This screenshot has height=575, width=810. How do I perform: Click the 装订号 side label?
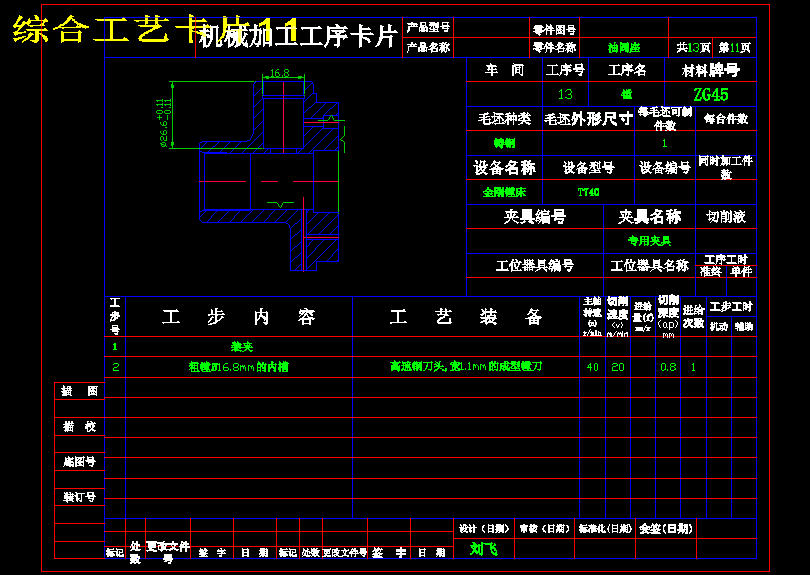pos(80,497)
